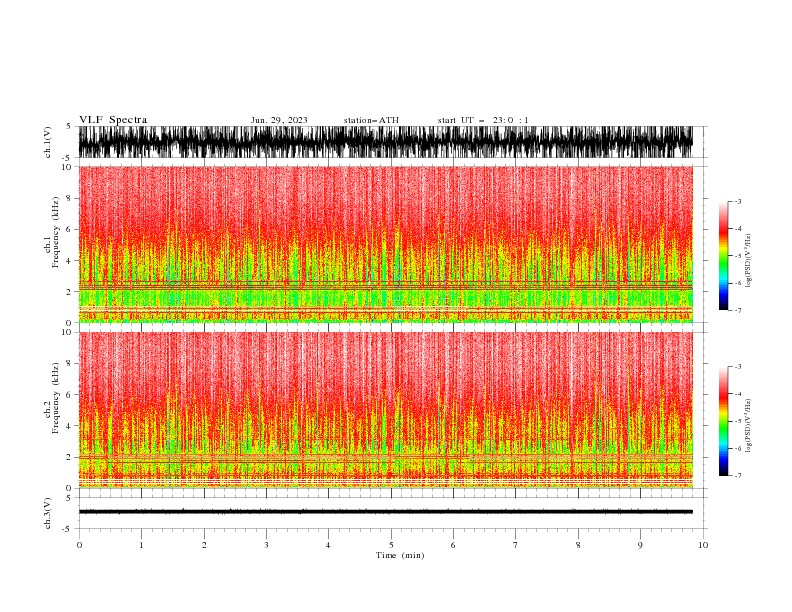This screenshot has width=792, height=612.
Task: Click the "-7" tick of ch.2 colorbar
Action: point(737,476)
